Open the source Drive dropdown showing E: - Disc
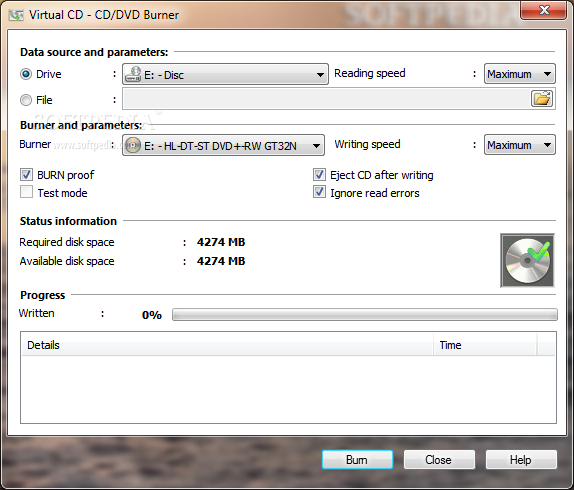 pyautogui.click(x=225, y=74)
